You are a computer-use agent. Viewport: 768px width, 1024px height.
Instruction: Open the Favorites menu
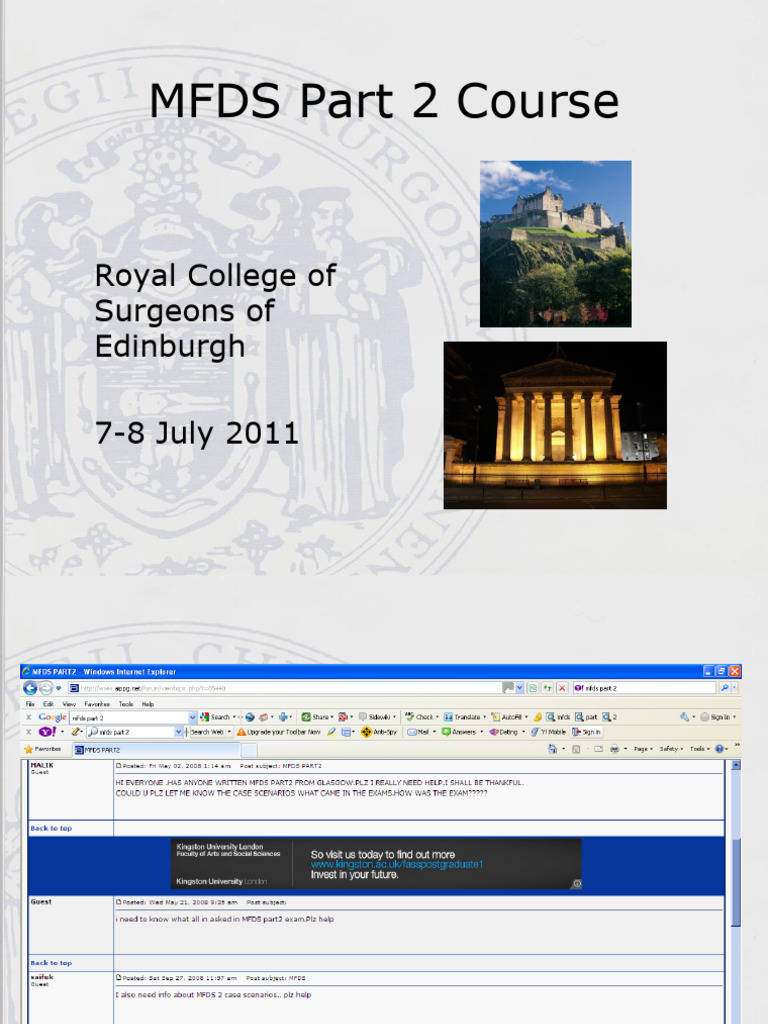(97, 704)
